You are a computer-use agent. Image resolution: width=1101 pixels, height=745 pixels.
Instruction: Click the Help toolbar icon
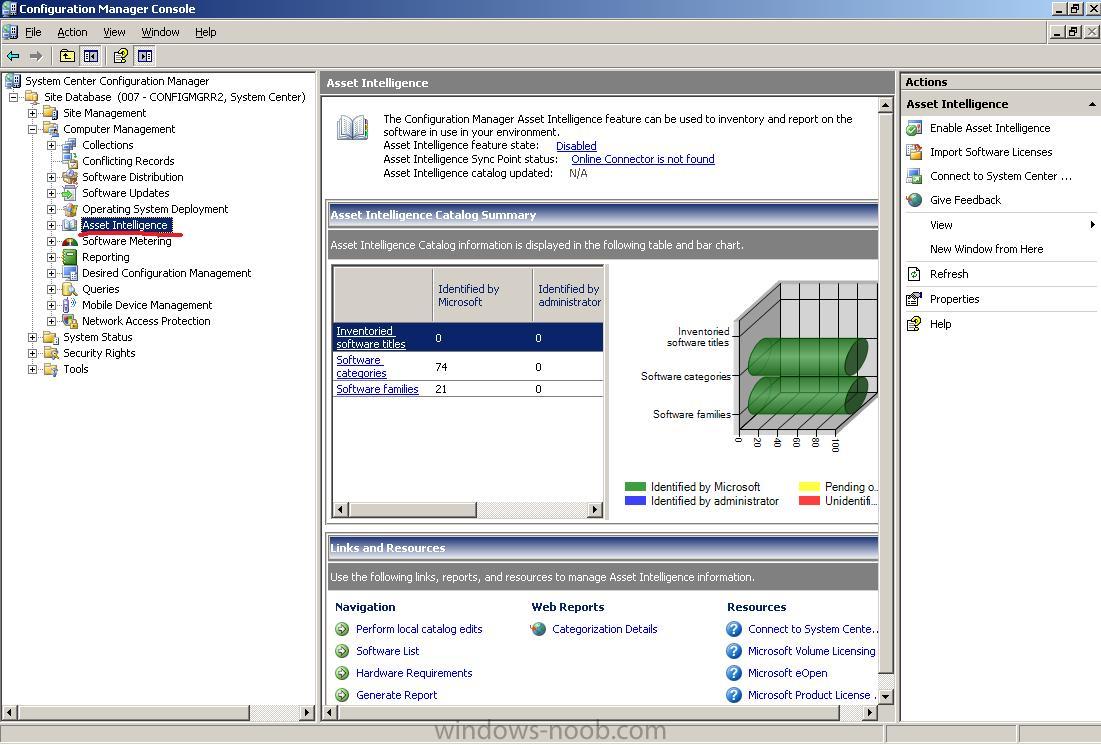121,56
